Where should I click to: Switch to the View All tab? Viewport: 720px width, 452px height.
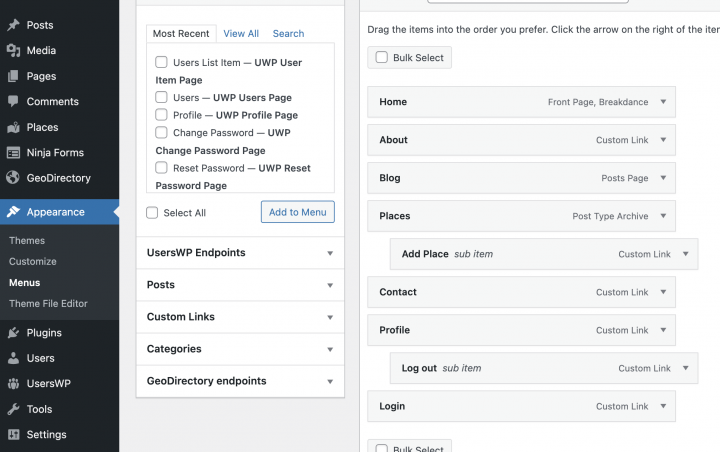click(x=241, y=34)
